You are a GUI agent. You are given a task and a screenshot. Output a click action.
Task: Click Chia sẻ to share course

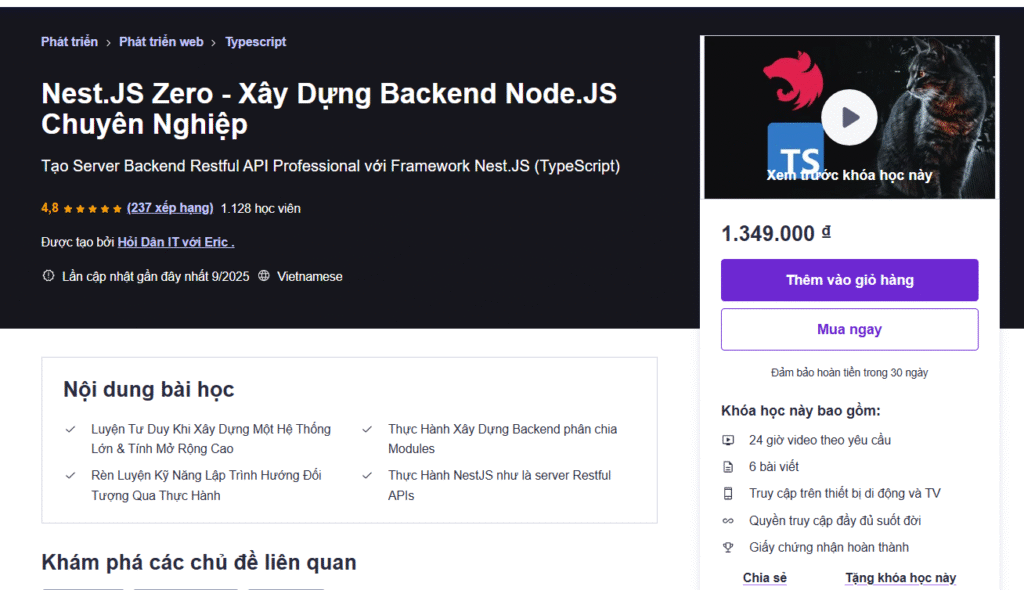pos(765,578)
